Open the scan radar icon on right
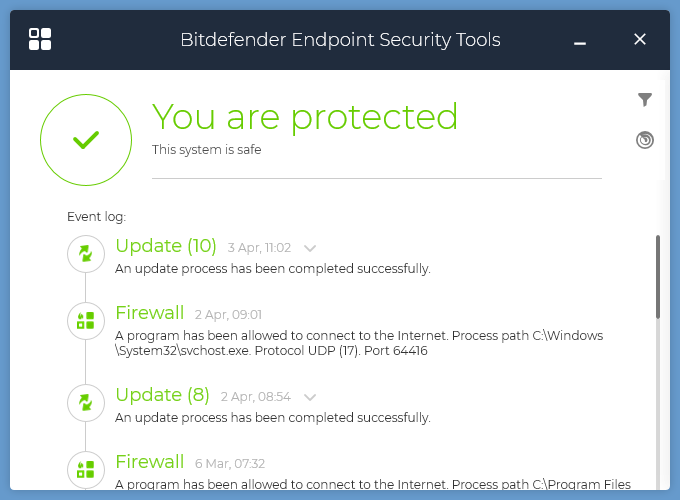Screen dimensions: 680x500 645,140
